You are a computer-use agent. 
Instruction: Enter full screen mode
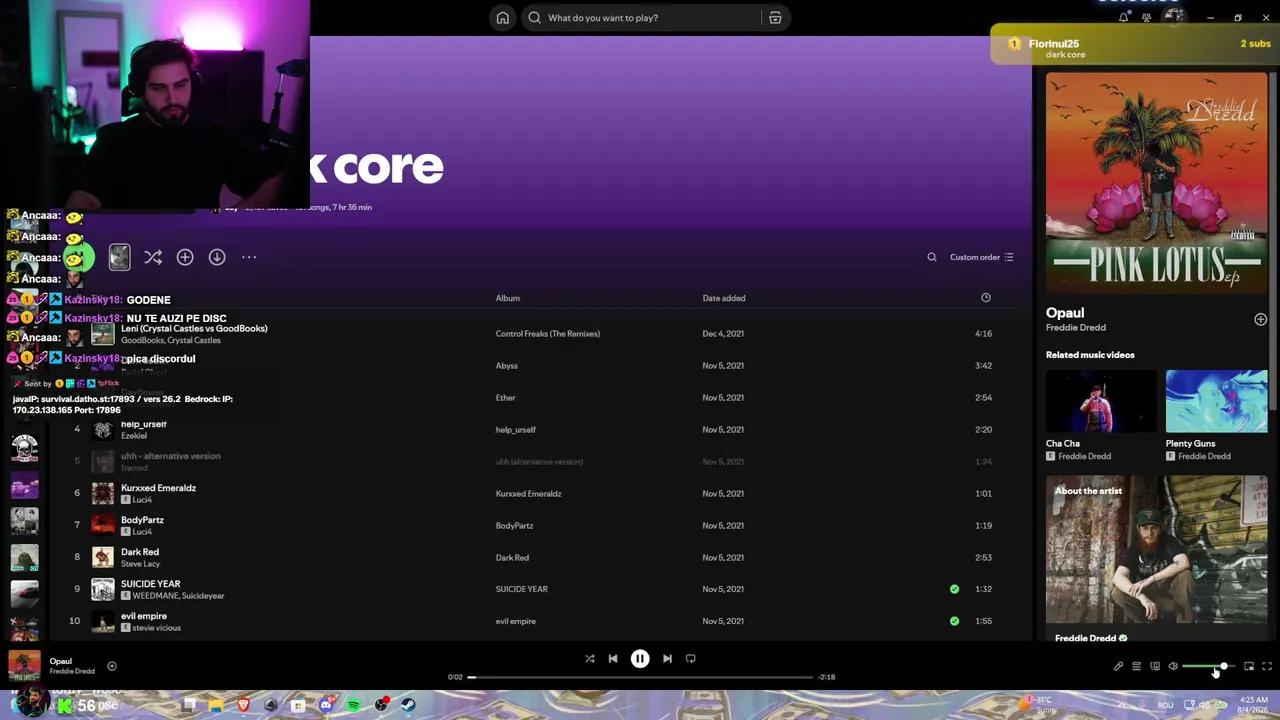[1267, 667]
